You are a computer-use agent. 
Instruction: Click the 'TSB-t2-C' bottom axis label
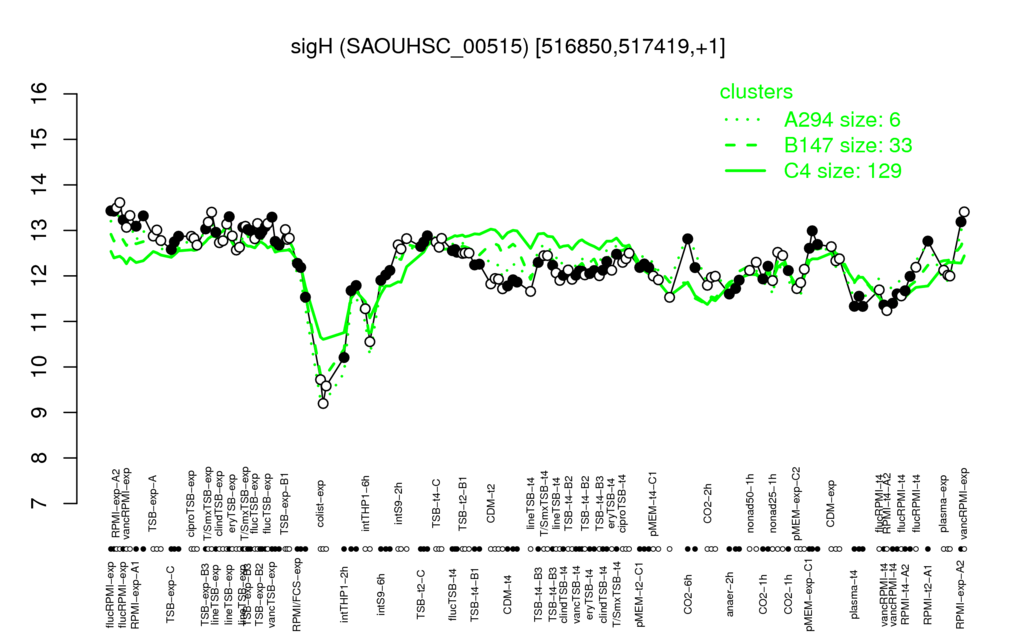tap(421, 596)
